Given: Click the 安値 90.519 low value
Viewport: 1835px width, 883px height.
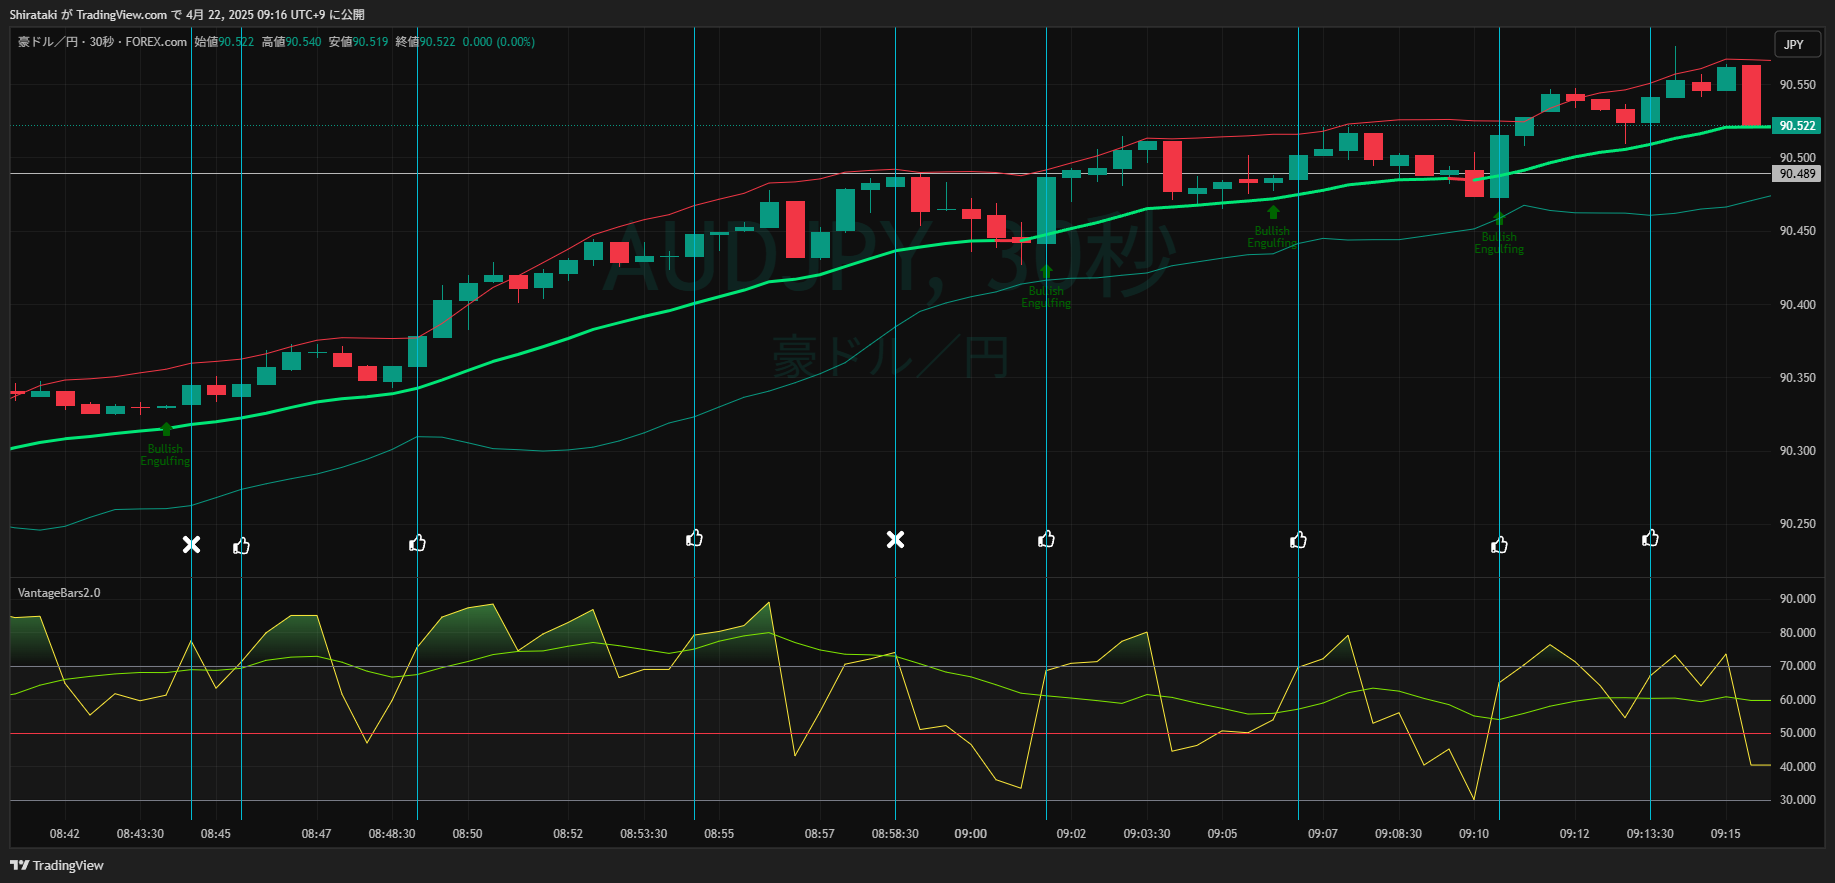Looking at the screenshot, I should click(358, 42).
